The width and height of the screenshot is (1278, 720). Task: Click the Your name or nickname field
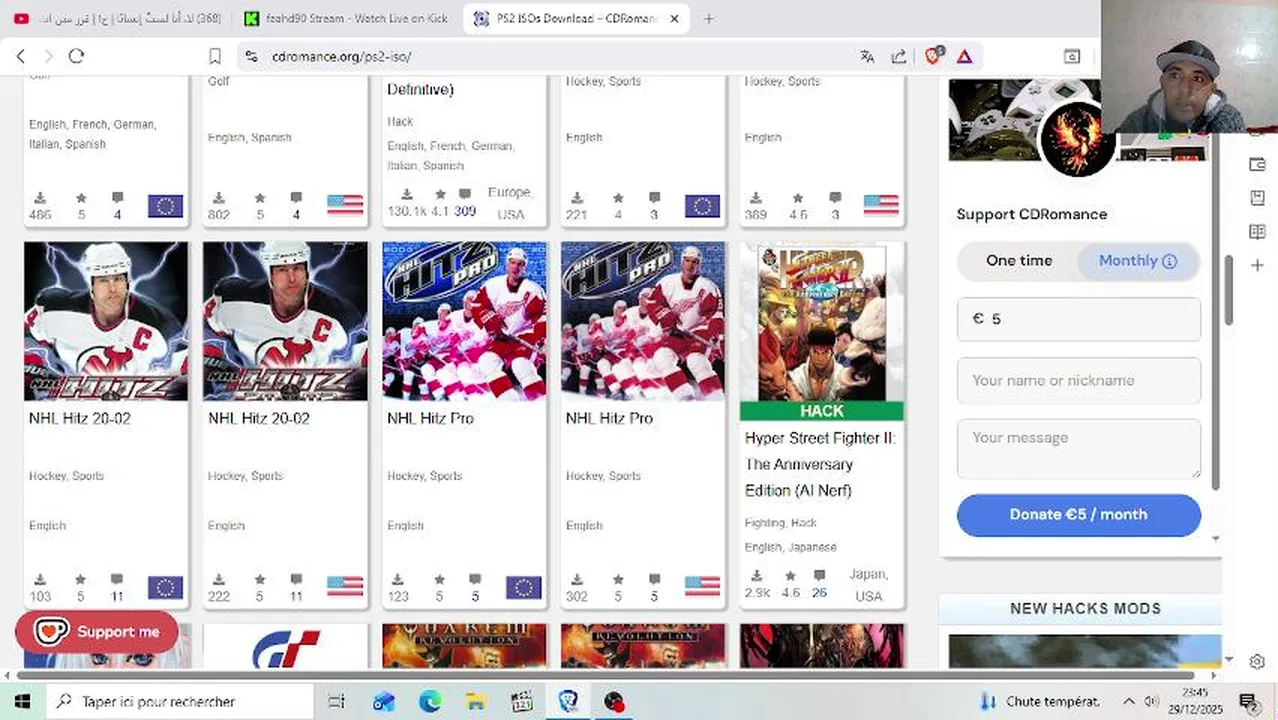1078,381
